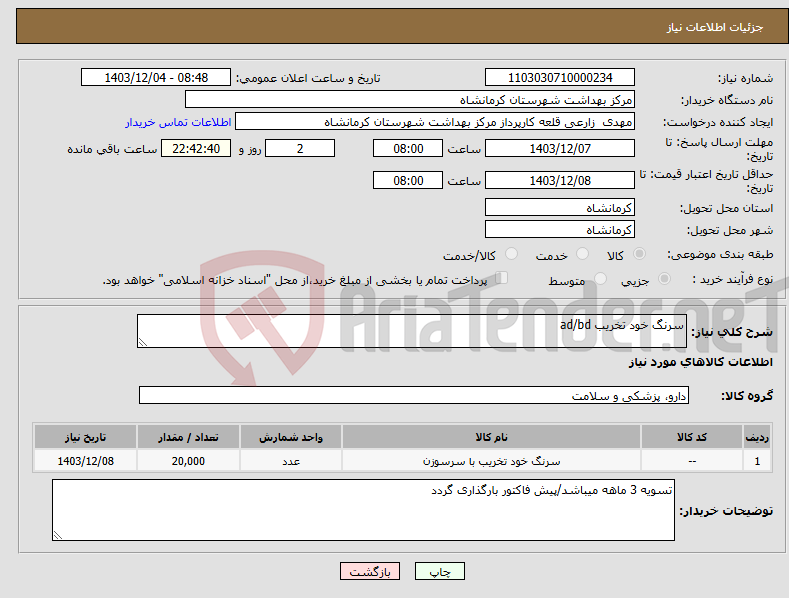This screenshot has width=789, height=598.
Task: Select the خدمت radio button
Action: click(x=582, y=254)
